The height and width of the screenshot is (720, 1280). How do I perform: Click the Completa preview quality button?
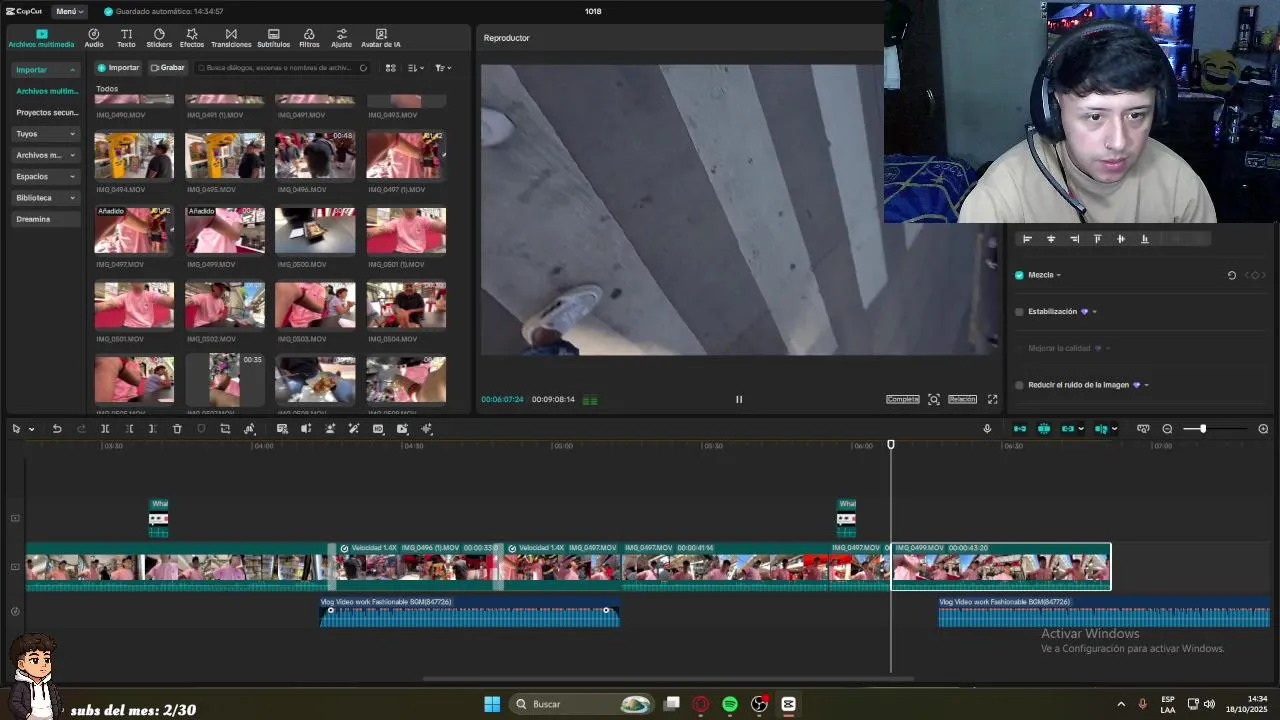(902, 399)
